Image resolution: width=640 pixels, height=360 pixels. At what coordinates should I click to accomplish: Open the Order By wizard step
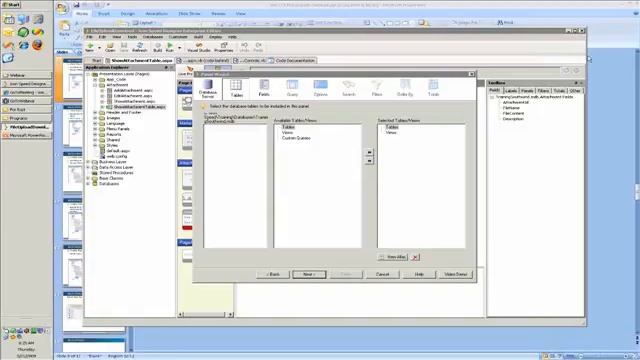(405, 88)
